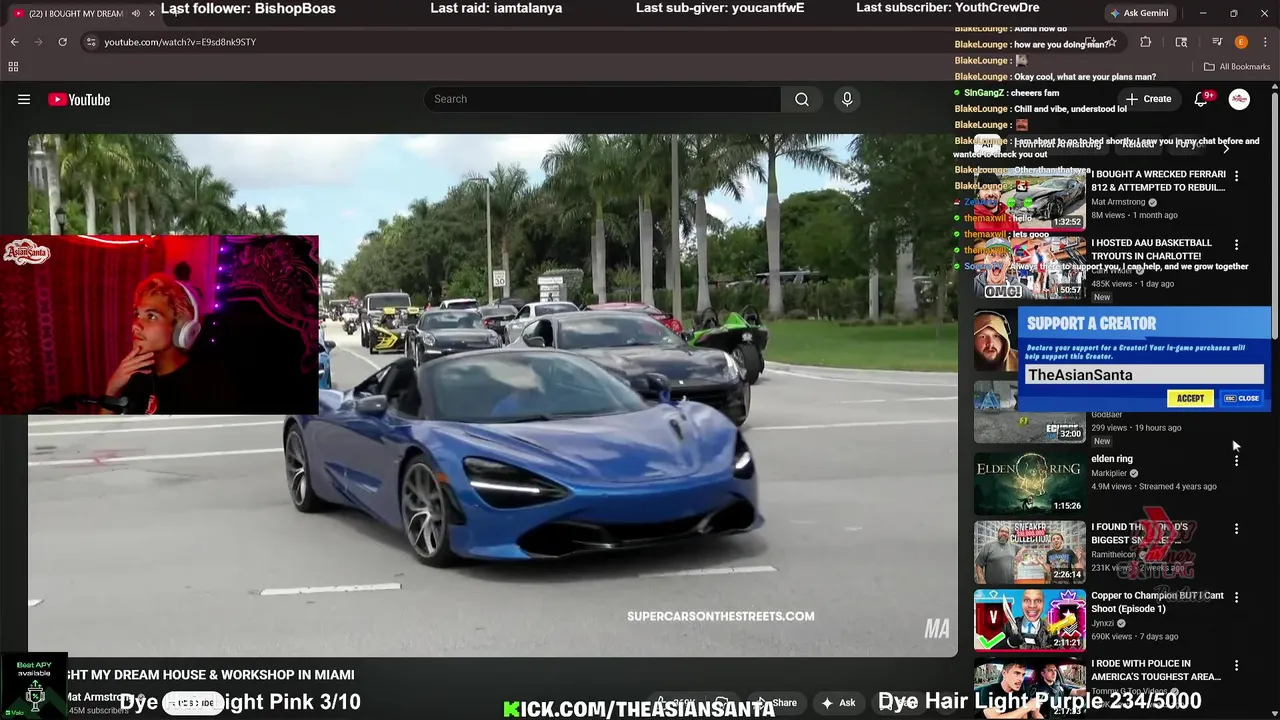Click the search magnifier button
The width and height of the screenshot is (1280, 720).
[802, 99]
